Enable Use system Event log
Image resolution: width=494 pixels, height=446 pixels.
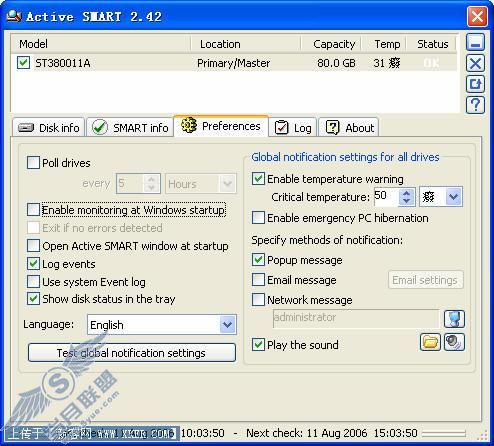(x=33, y=282)
